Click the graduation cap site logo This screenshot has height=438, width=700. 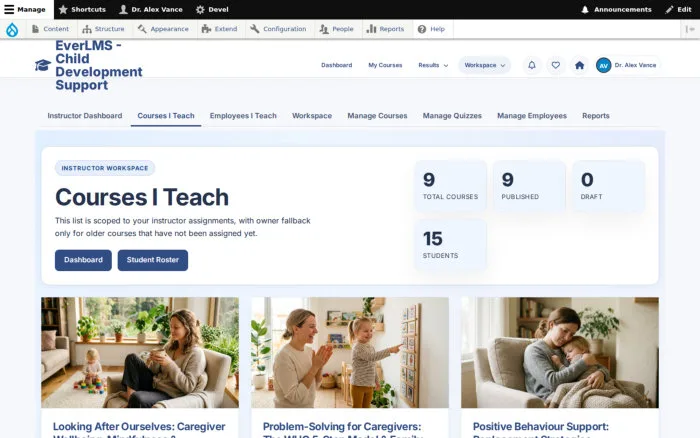(x=43, y=65)
